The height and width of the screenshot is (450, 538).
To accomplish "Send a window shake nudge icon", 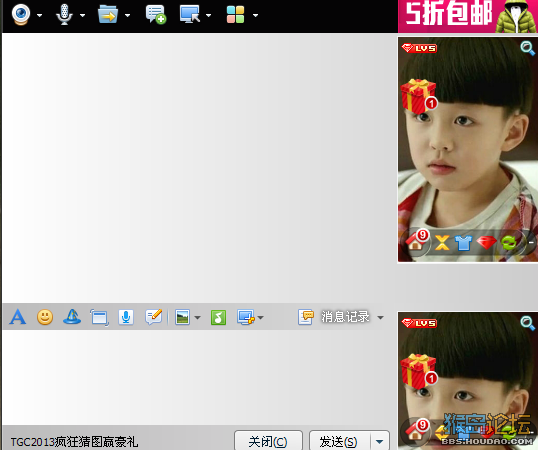I will pos(100,317).
